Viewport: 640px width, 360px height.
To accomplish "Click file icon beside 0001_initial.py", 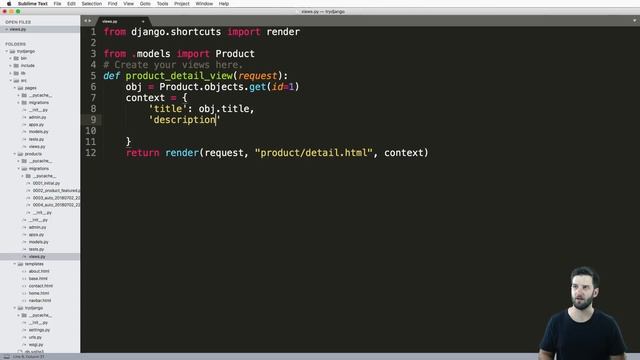I will coord(29,183).
